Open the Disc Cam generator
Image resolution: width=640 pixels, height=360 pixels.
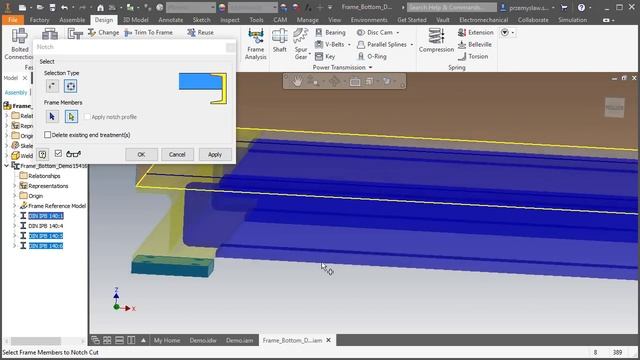(374, 32)
